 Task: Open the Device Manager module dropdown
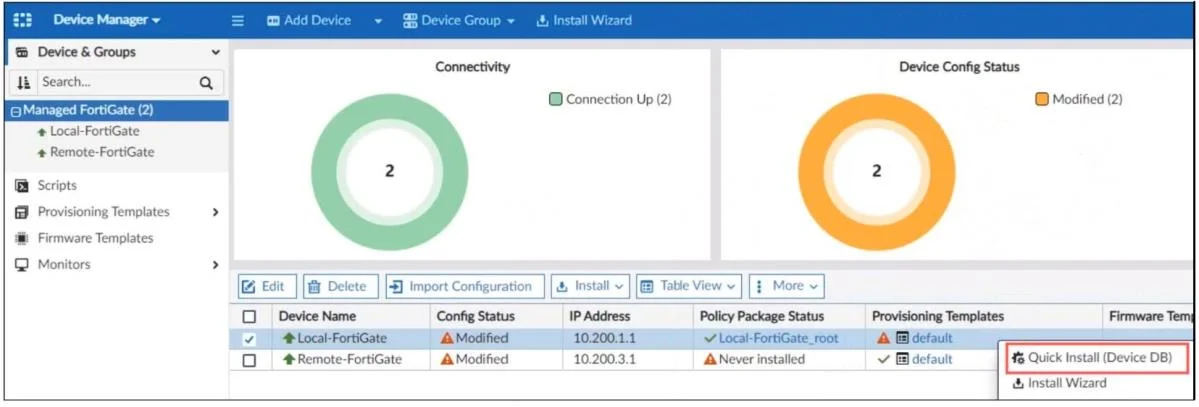pos(107,21)
